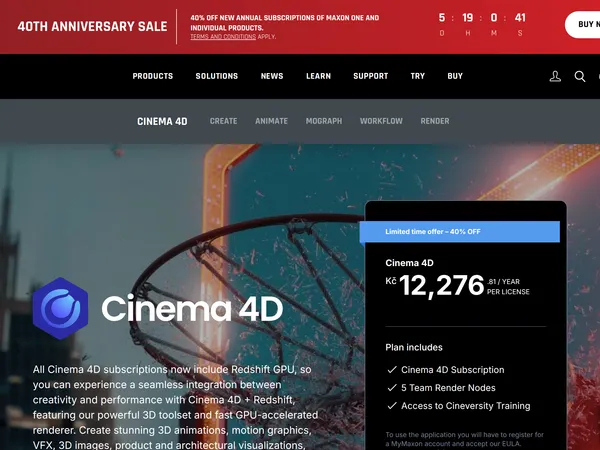Click the checkmark beside Cineversity Training

click(392, 406)
